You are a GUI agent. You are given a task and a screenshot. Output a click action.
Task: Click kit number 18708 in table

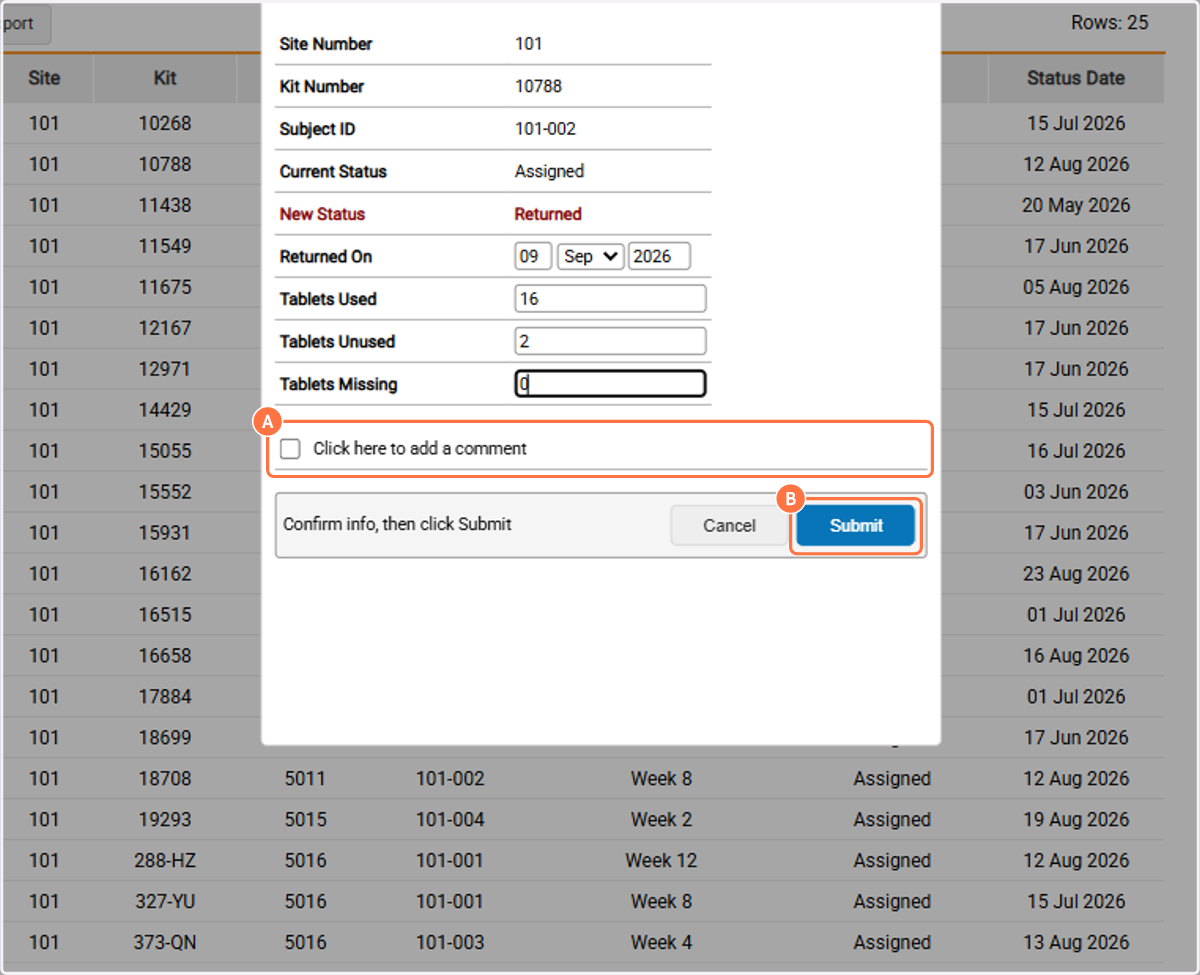pyautogui.click(x=165, y=778)
